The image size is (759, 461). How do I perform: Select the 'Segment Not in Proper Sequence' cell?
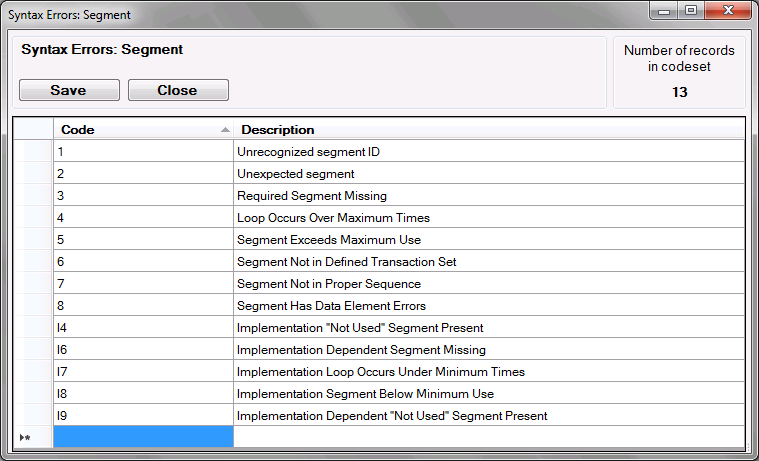[x=488, y=284]
